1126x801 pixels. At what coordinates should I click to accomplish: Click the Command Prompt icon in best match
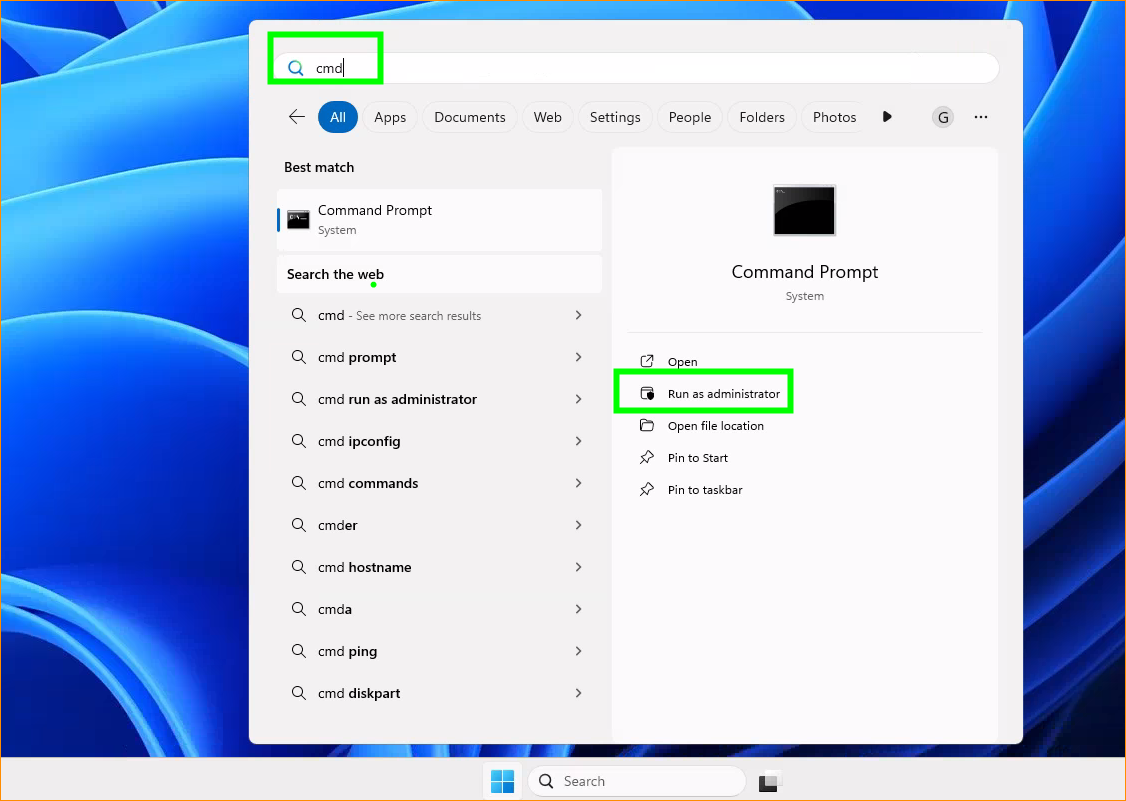point(298,220)
